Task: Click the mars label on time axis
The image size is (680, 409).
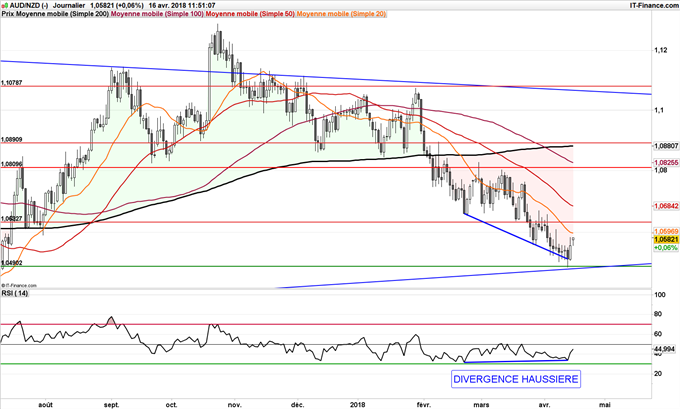Action: (482, 405)
